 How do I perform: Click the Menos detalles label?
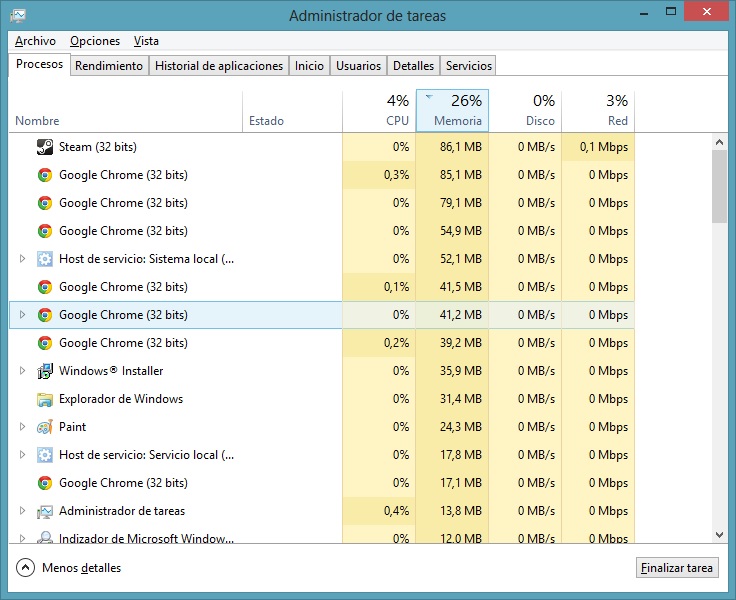pyautogui.click(x=81, y=568)
